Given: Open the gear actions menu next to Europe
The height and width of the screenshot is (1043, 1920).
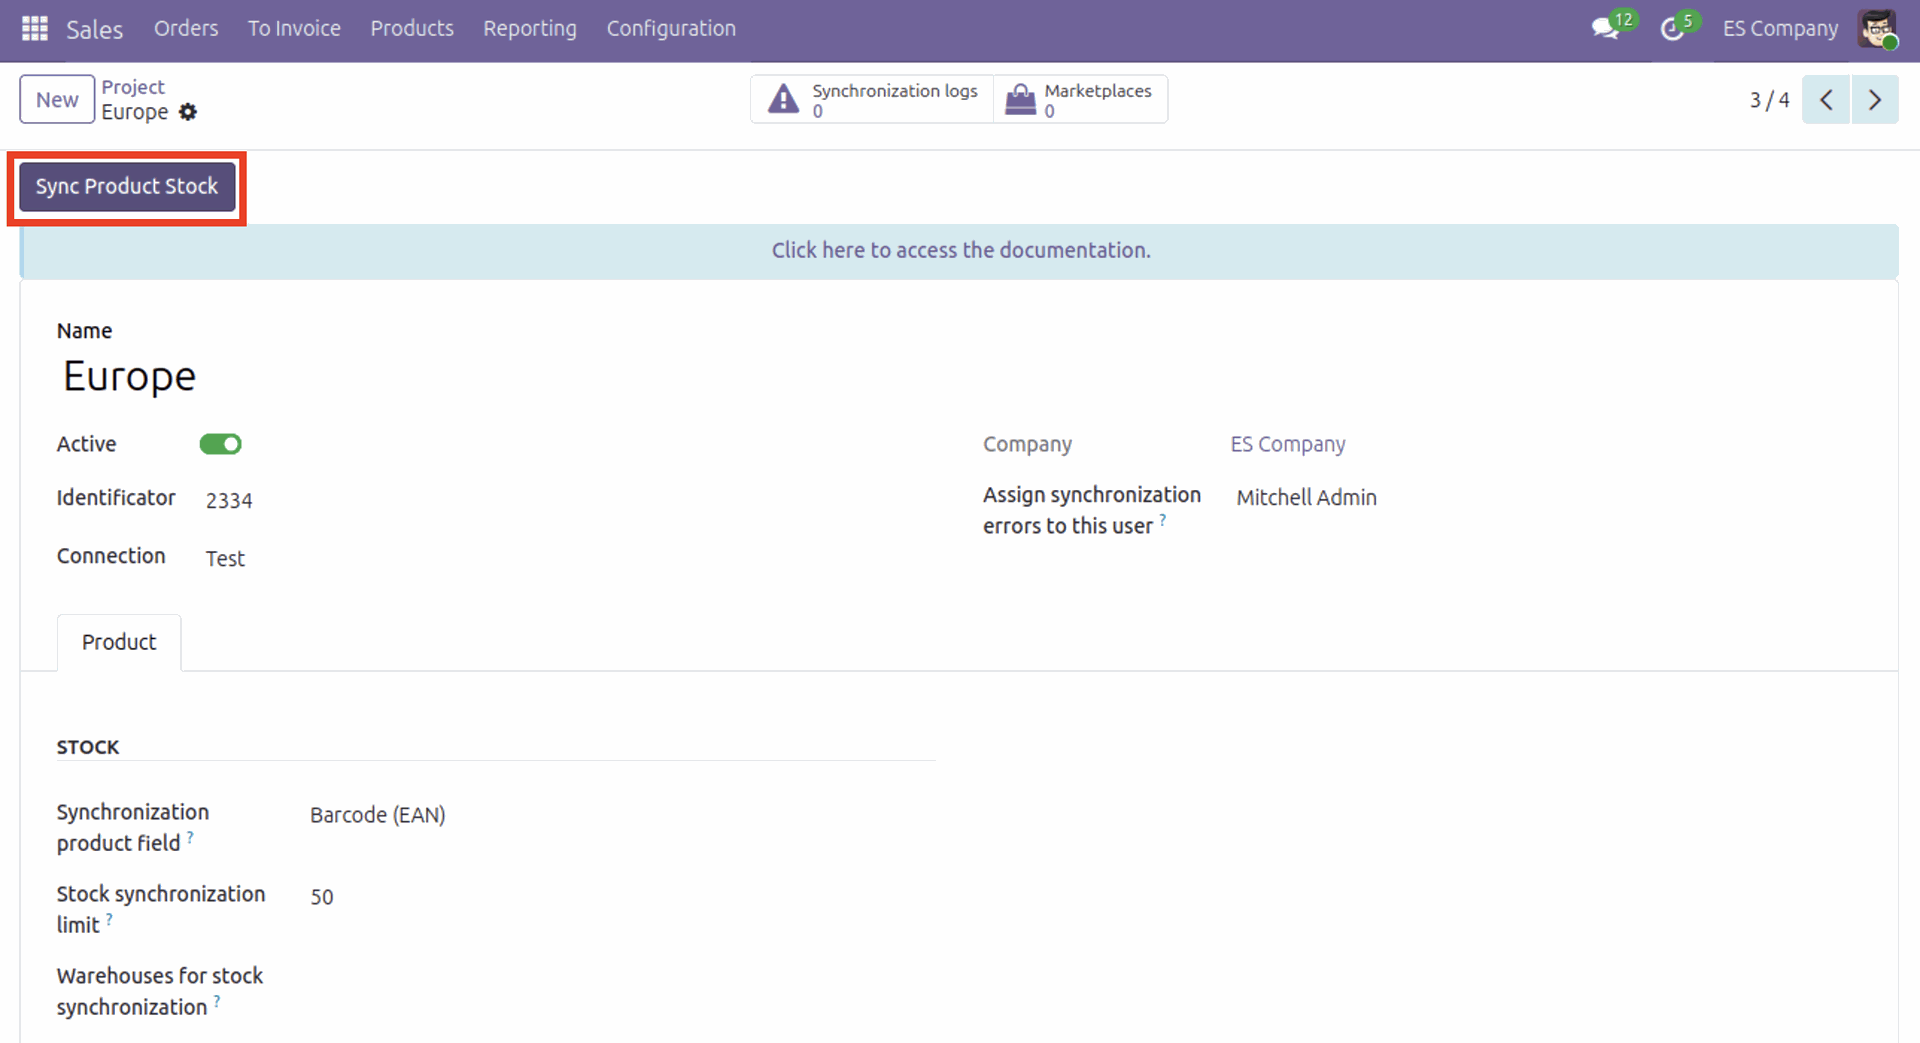Looking at the screenshot, I should tap(188, 112).
